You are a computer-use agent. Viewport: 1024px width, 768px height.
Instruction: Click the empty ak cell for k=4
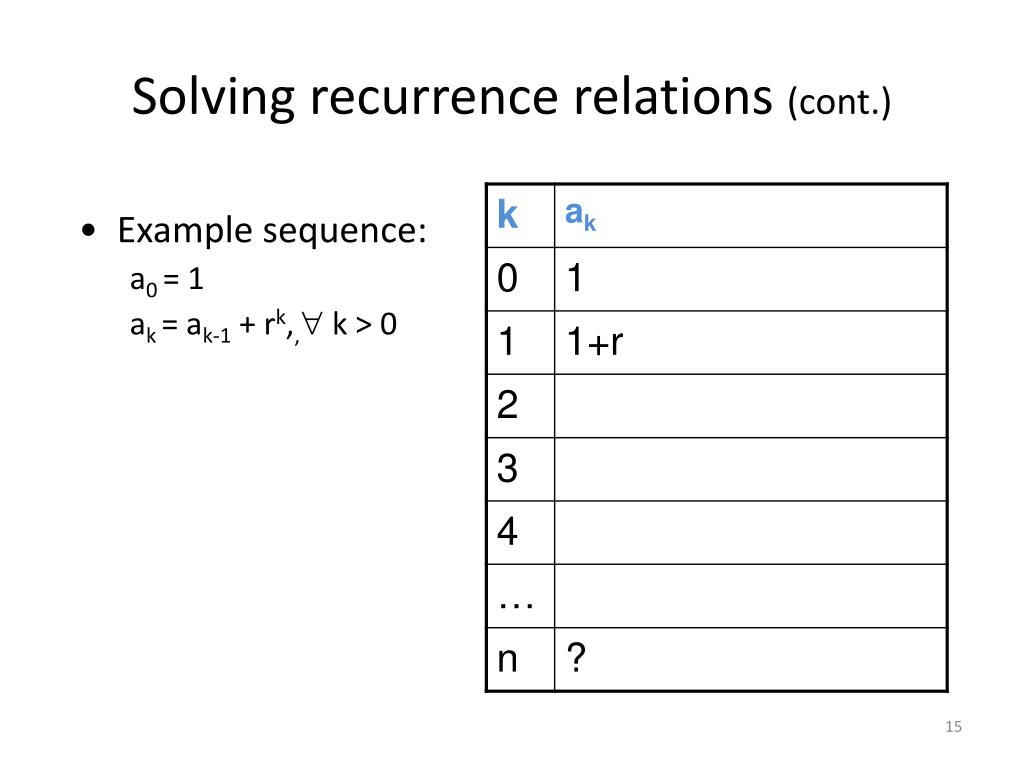click(x=750, y=532)
